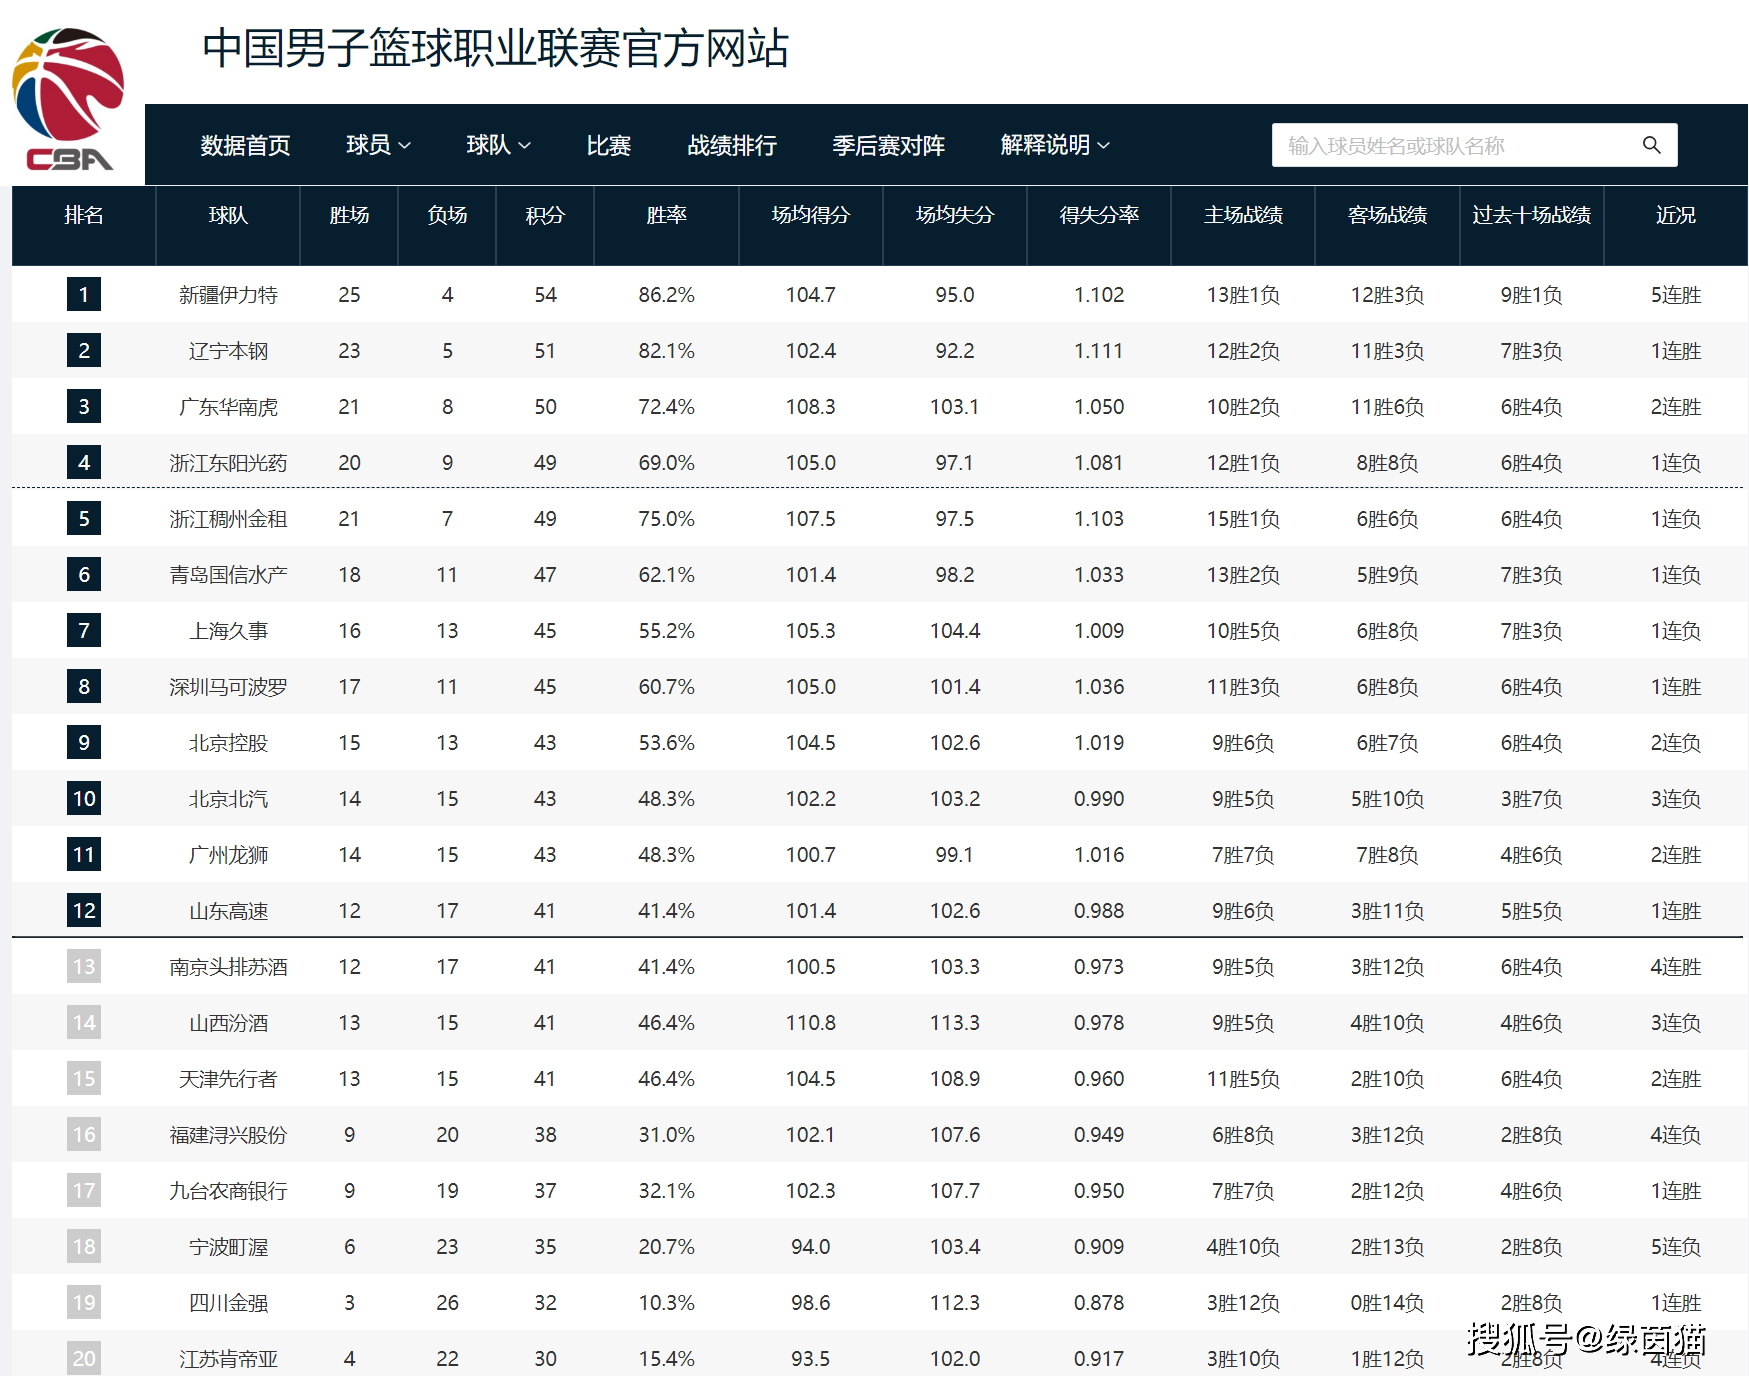Open the 战绩排行 menu item
The width and height of the screenshot is (1749, 1376).
tap(732, 145)
